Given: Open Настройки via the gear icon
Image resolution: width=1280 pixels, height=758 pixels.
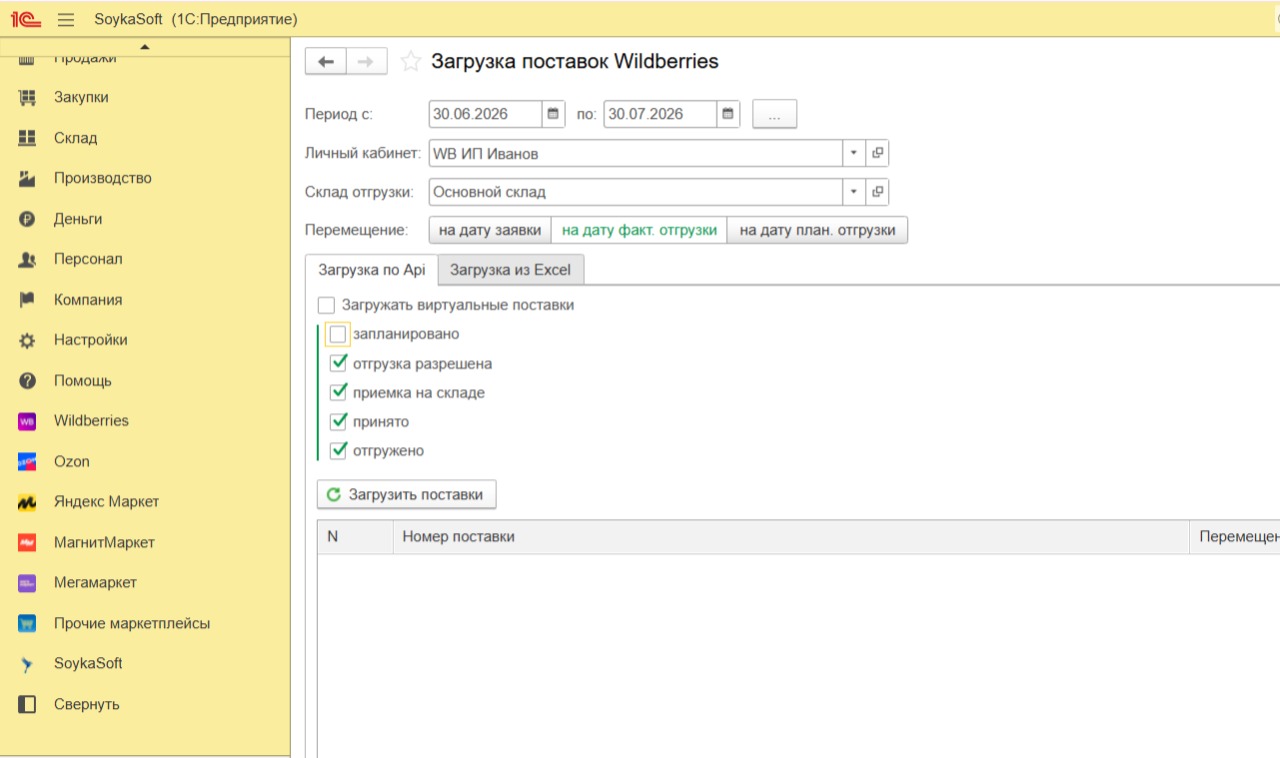Looking at the screenshot, I should tap(27, 340).
